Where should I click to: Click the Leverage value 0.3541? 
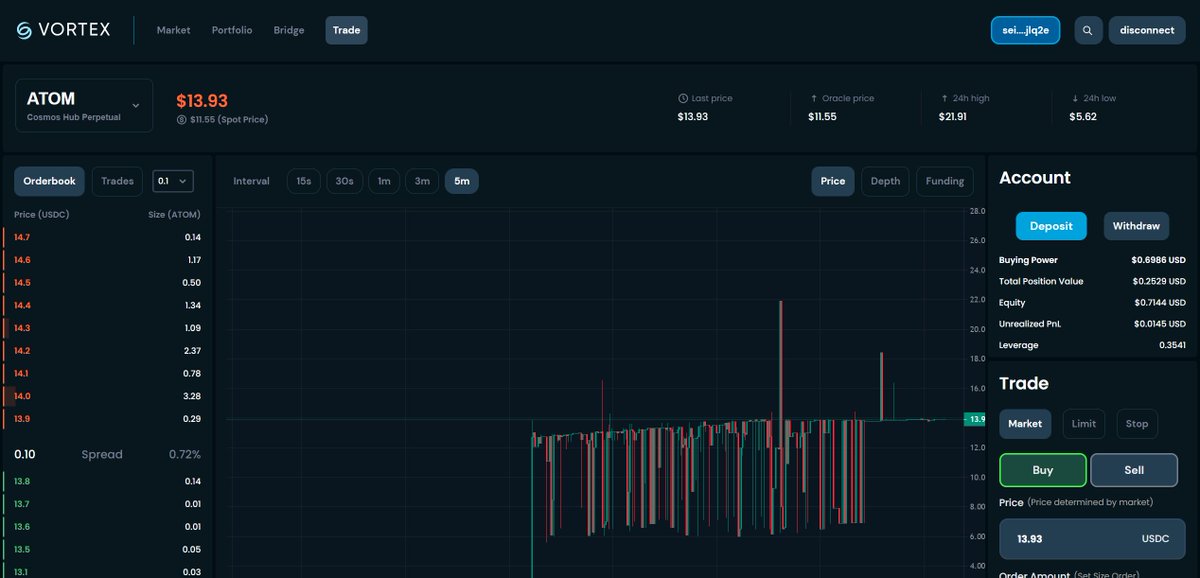pyautogui.click(x=1172, y=345)
